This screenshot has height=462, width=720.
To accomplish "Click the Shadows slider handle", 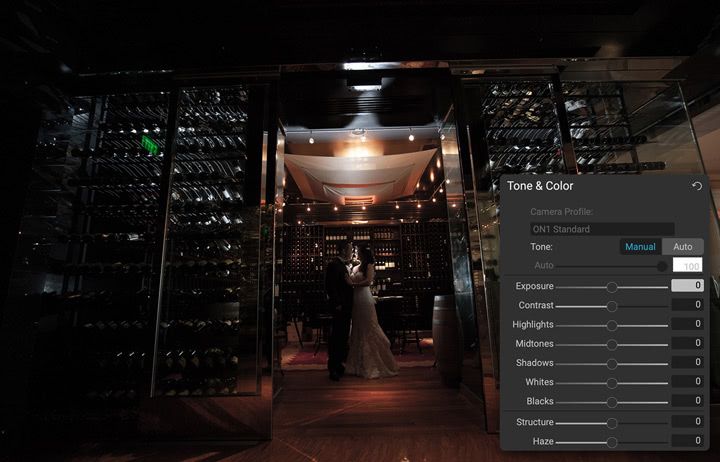I will (612, 364).
